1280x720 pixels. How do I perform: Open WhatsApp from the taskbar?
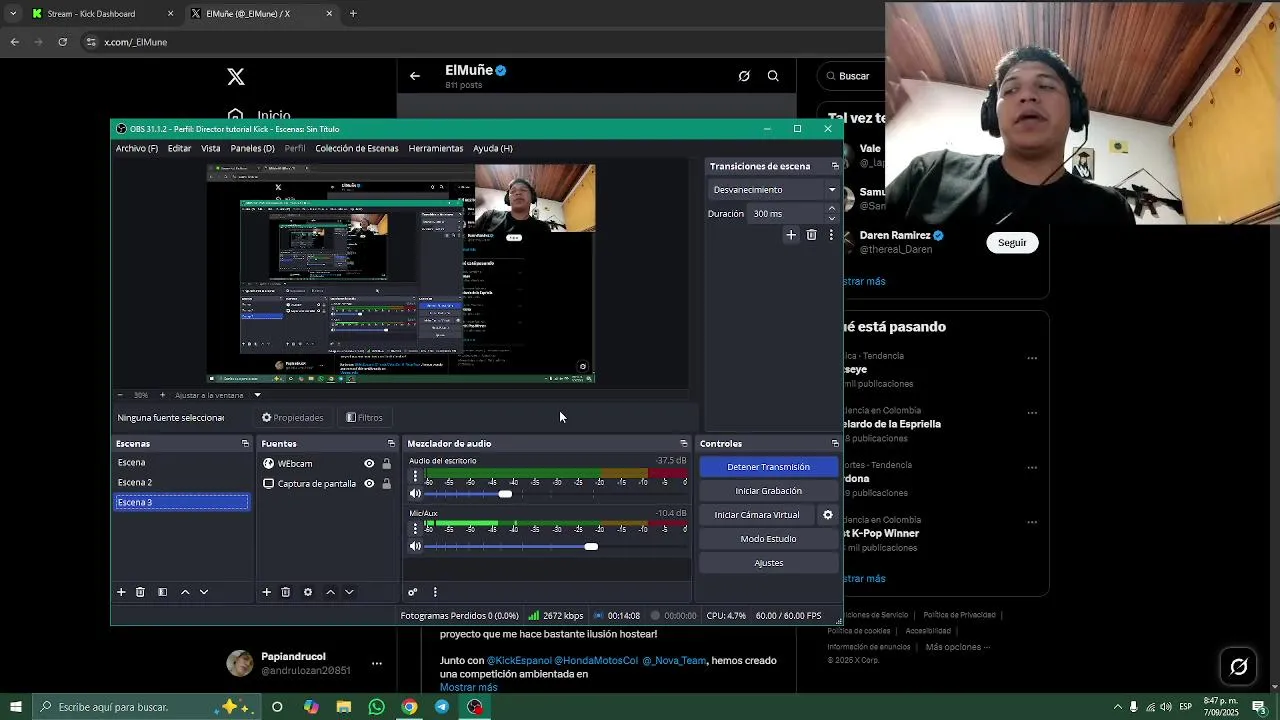[x=376, y=707]
